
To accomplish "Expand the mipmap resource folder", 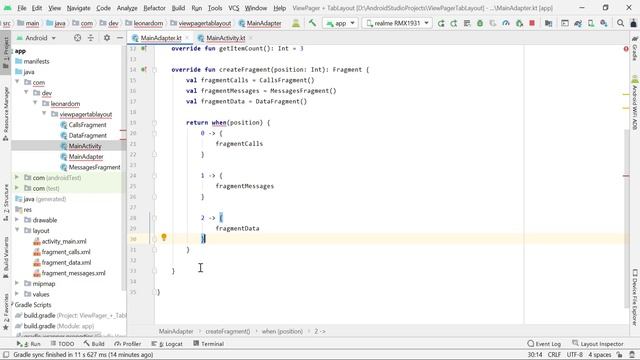I will (x=17, y=283).
